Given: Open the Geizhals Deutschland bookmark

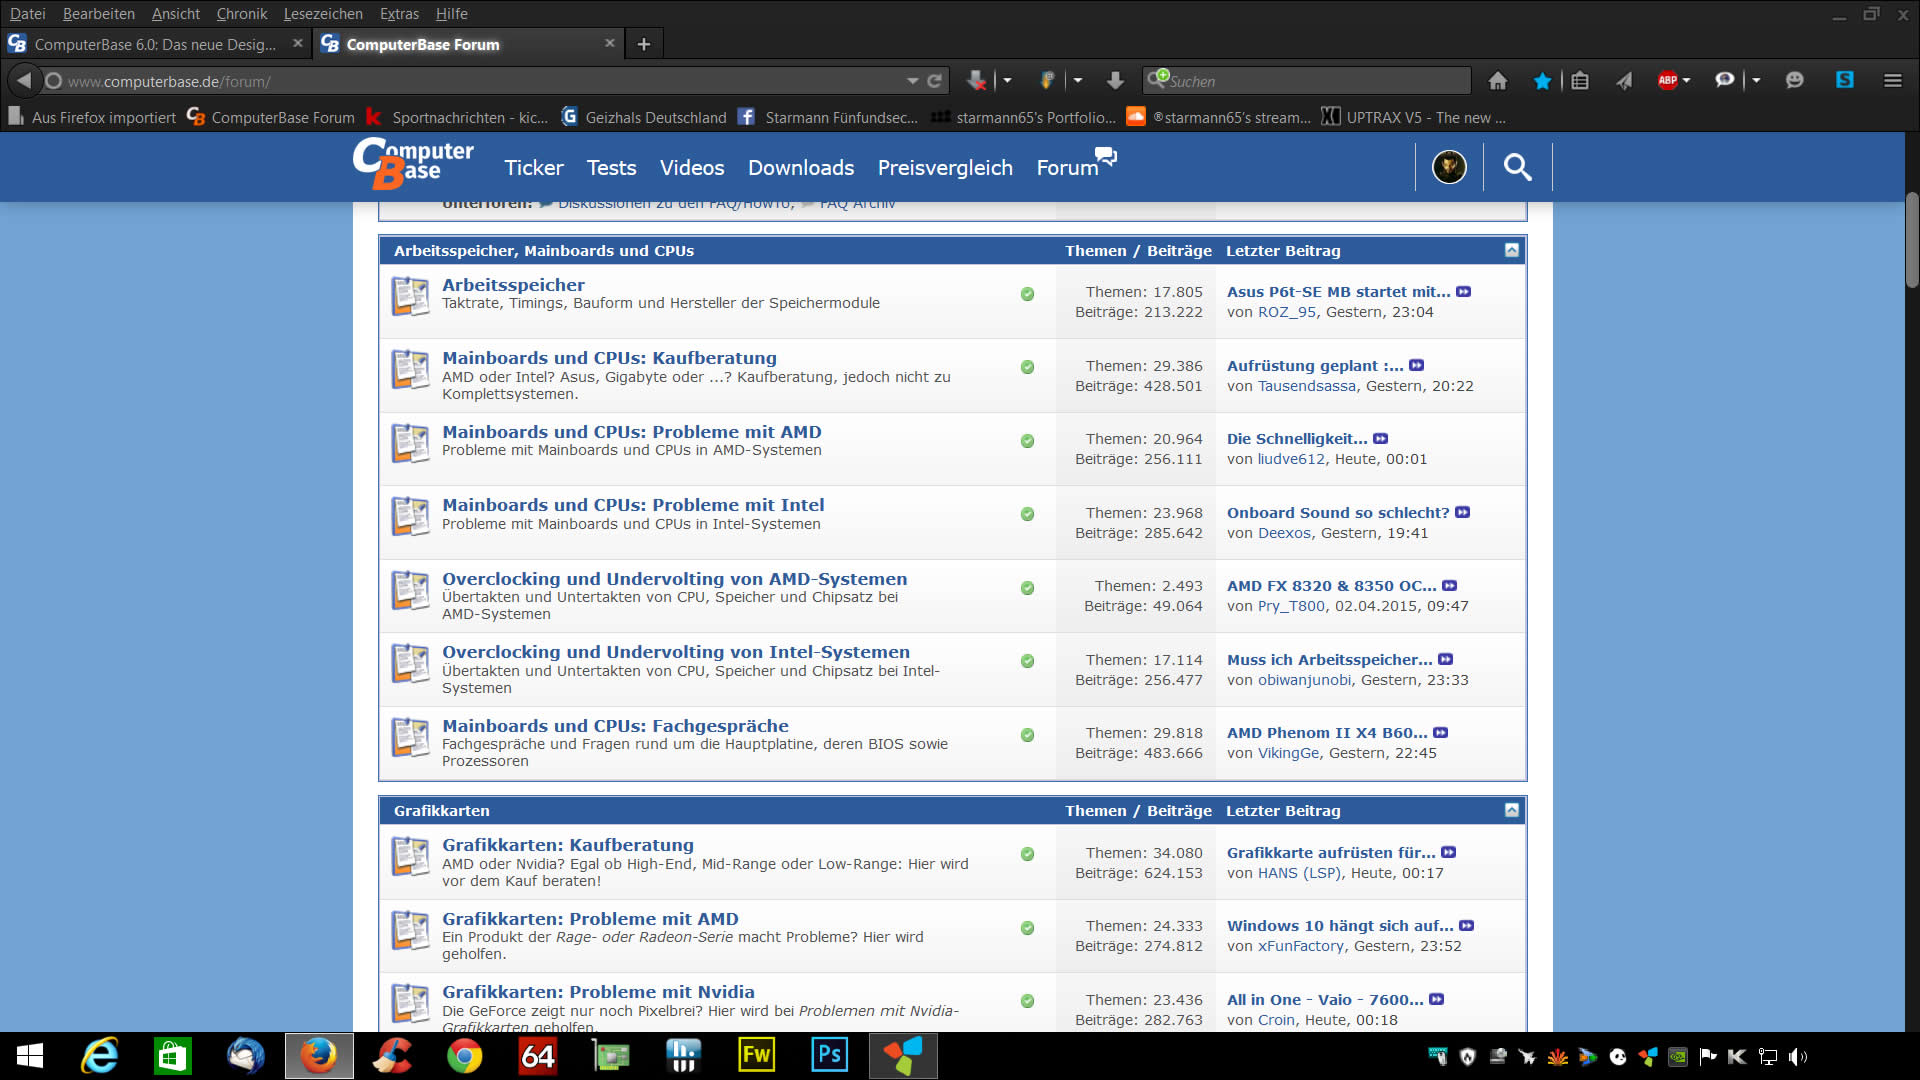Looking at the screenshot, I should point(655,117).
